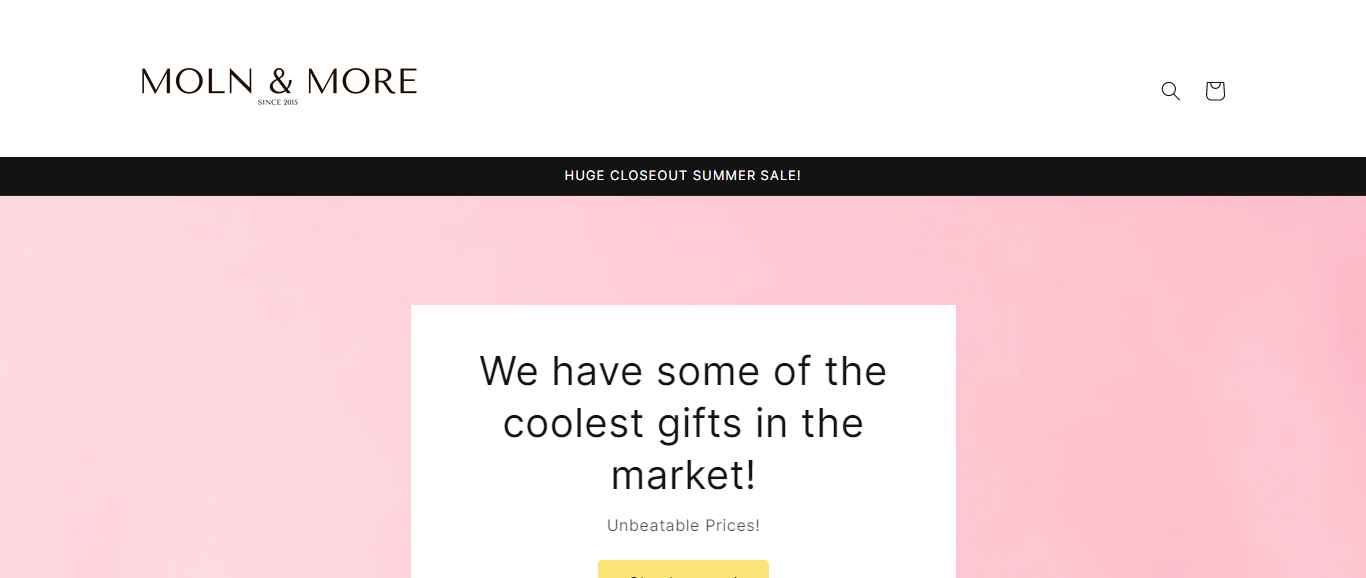Screen dimensions: 1366x578
Task: Click pink banner area right of white card
Action: 1160,420
